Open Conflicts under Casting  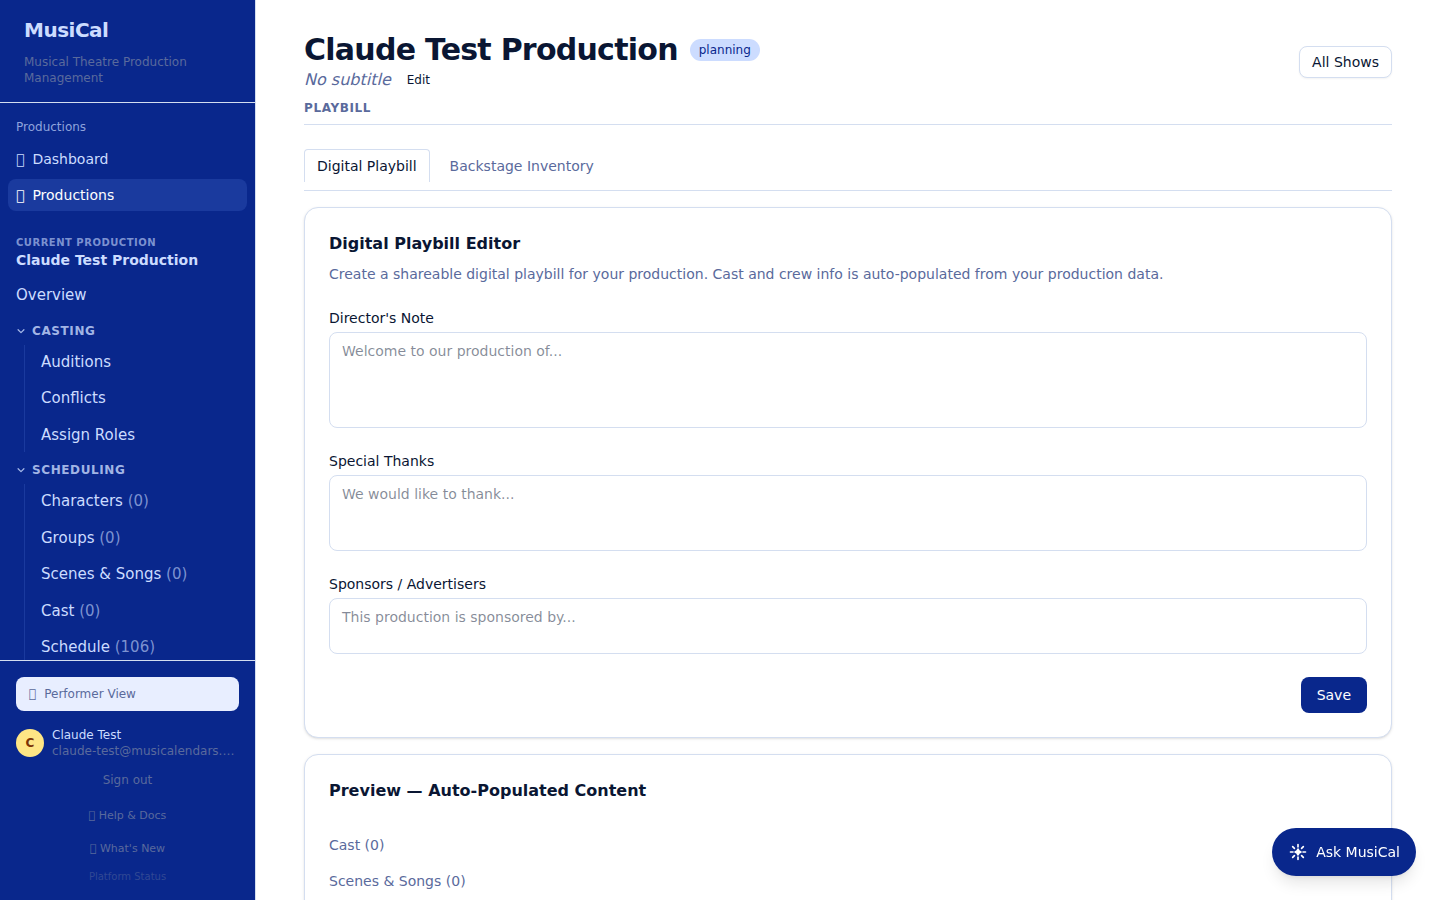coord(73,398)
